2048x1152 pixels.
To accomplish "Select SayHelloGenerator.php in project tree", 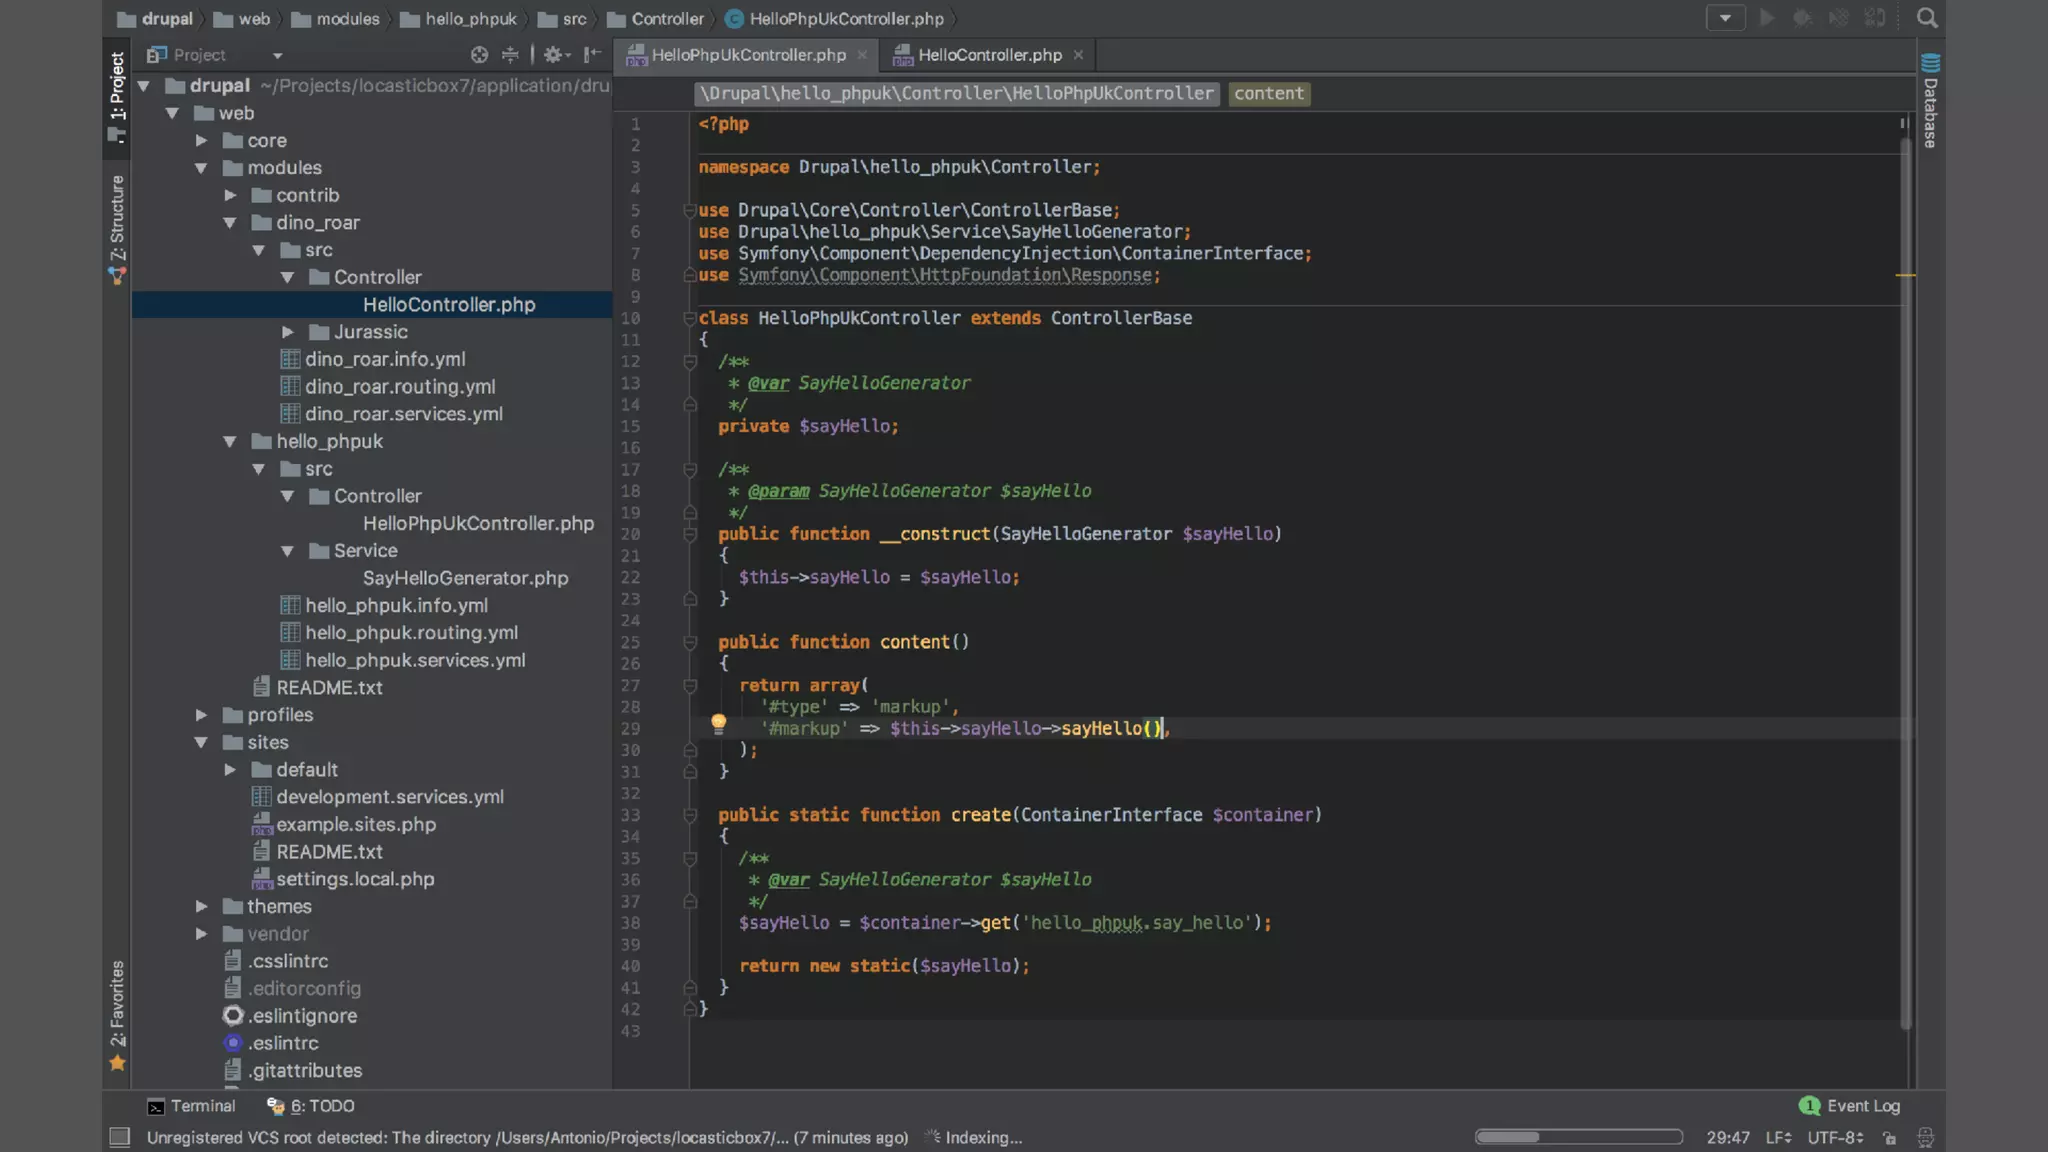I will point(465,578).
